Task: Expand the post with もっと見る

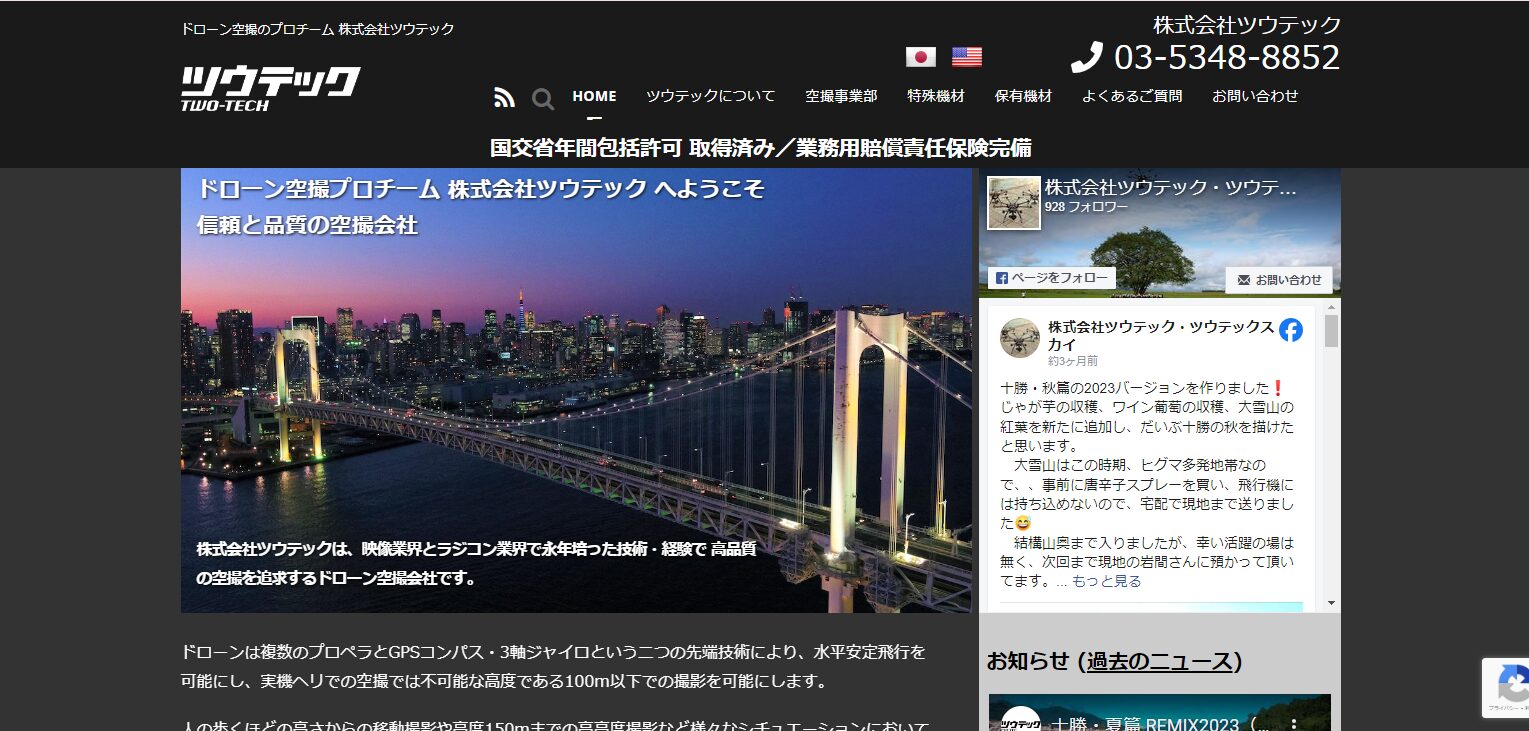Action: [1106, 581]
